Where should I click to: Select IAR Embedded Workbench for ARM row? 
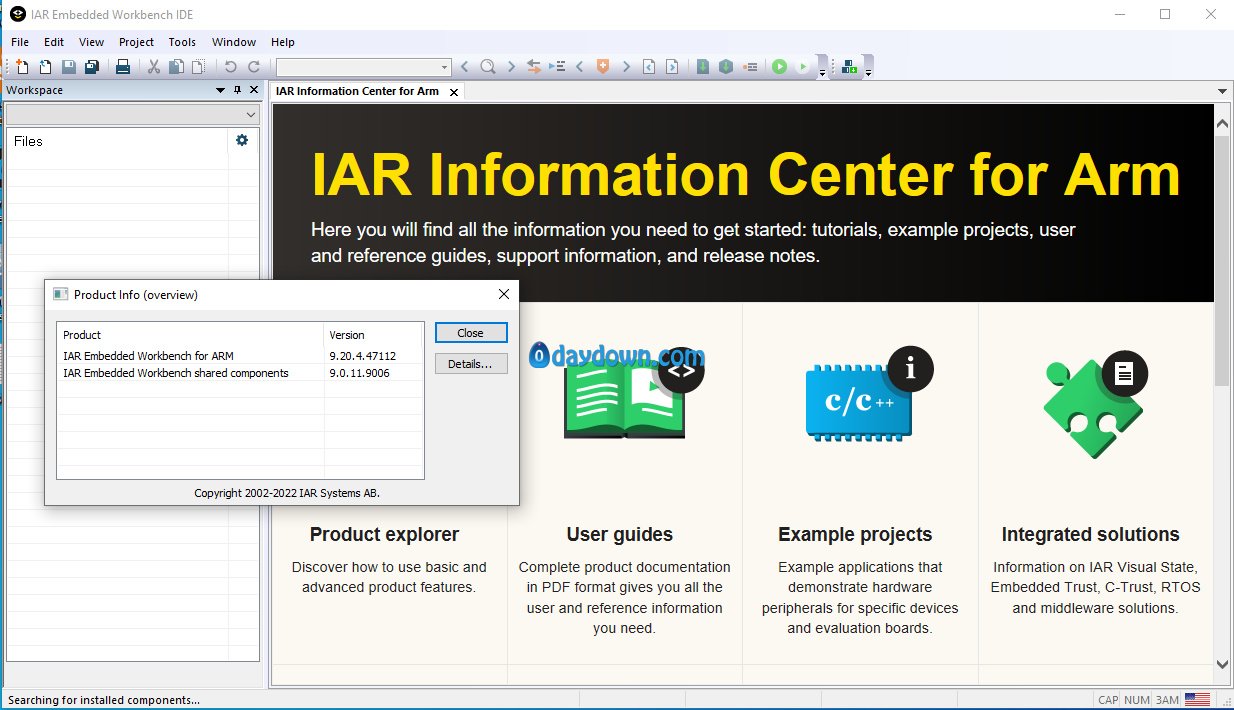240,356
